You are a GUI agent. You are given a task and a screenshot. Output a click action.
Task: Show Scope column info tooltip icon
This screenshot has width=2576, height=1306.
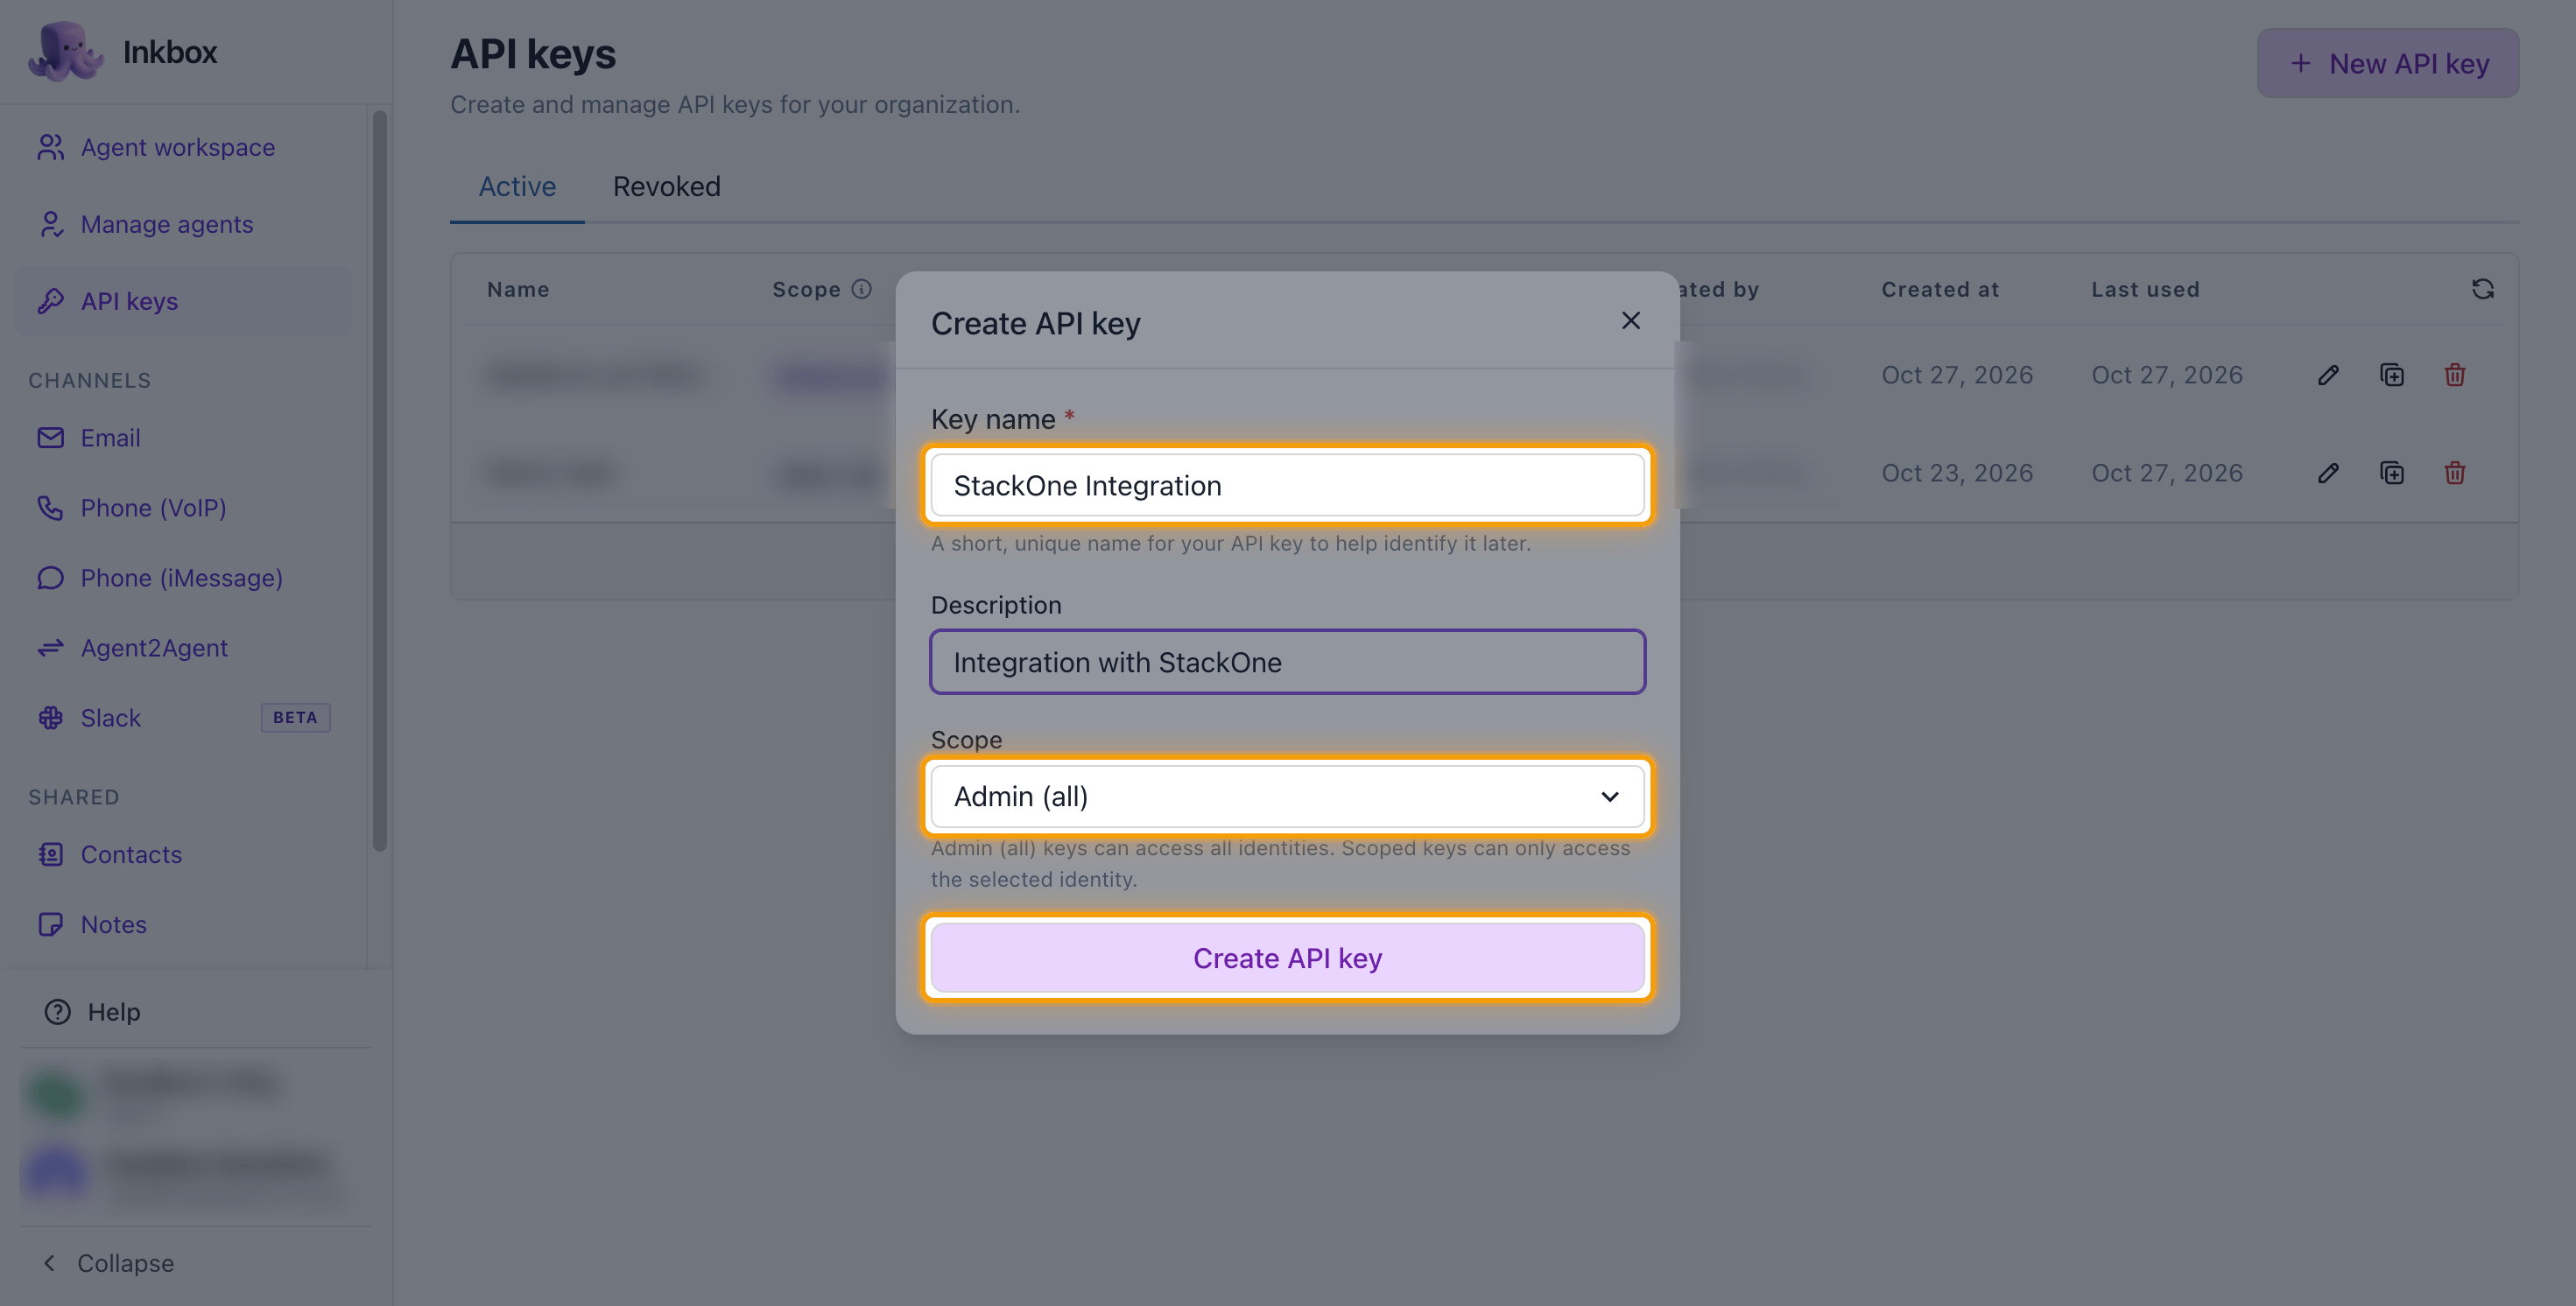coord(861,289)
